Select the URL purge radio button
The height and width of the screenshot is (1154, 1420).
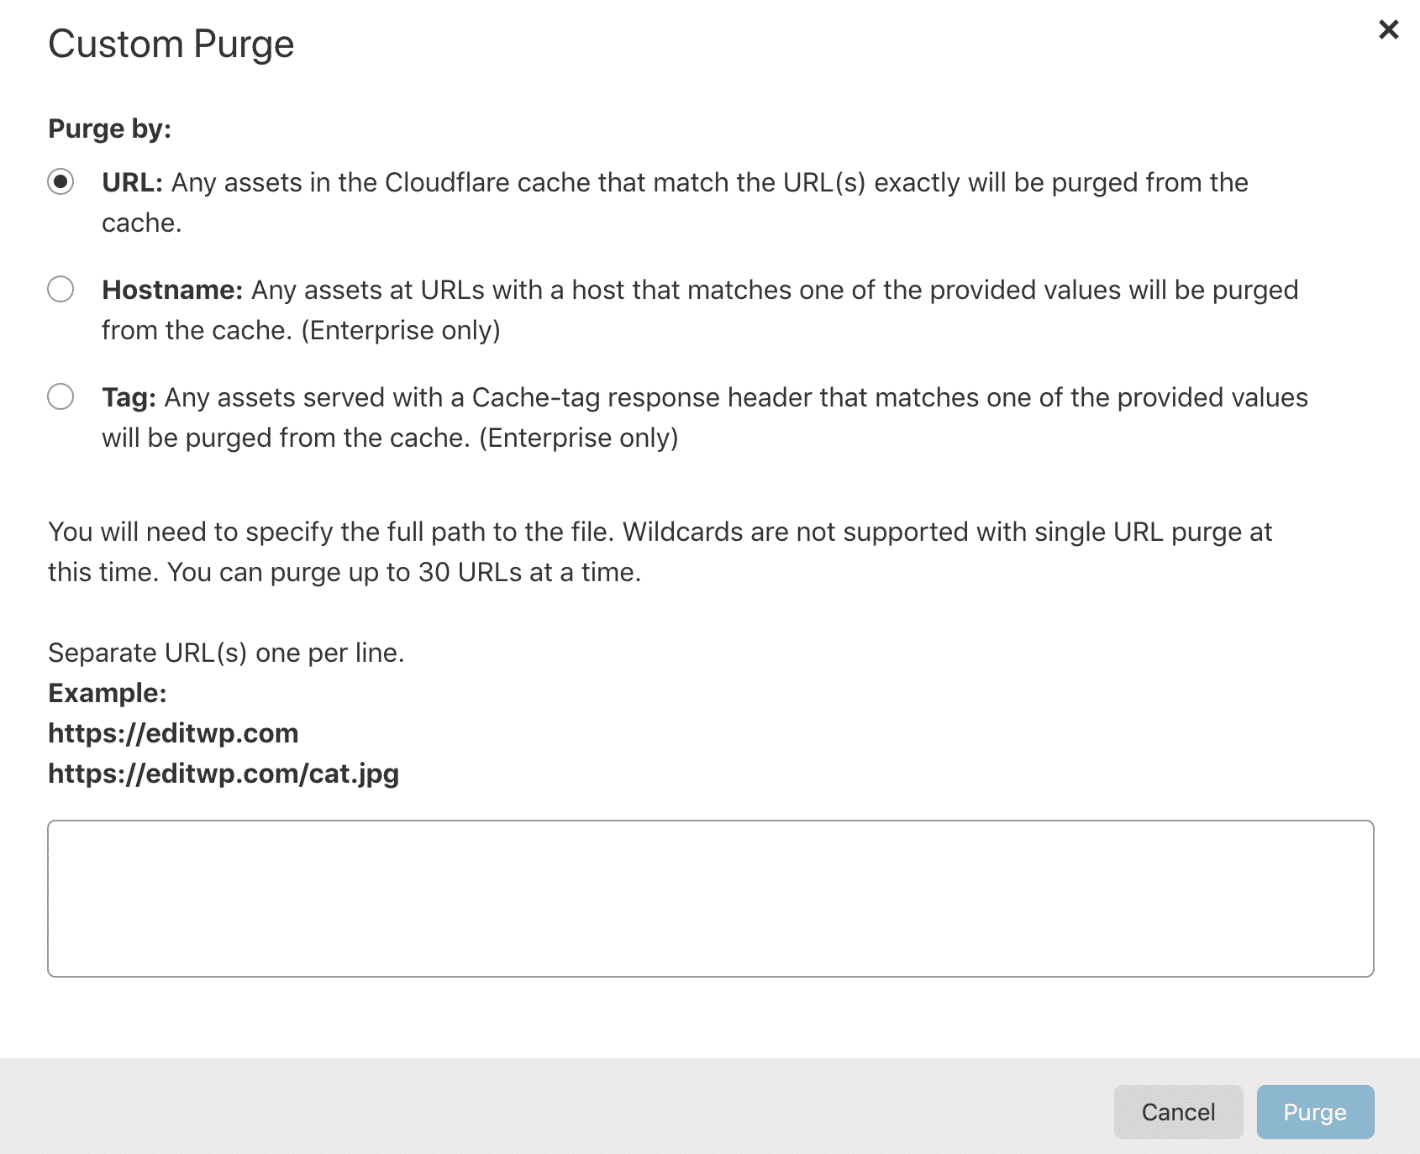pyautogui.click(x=61, y=181)
